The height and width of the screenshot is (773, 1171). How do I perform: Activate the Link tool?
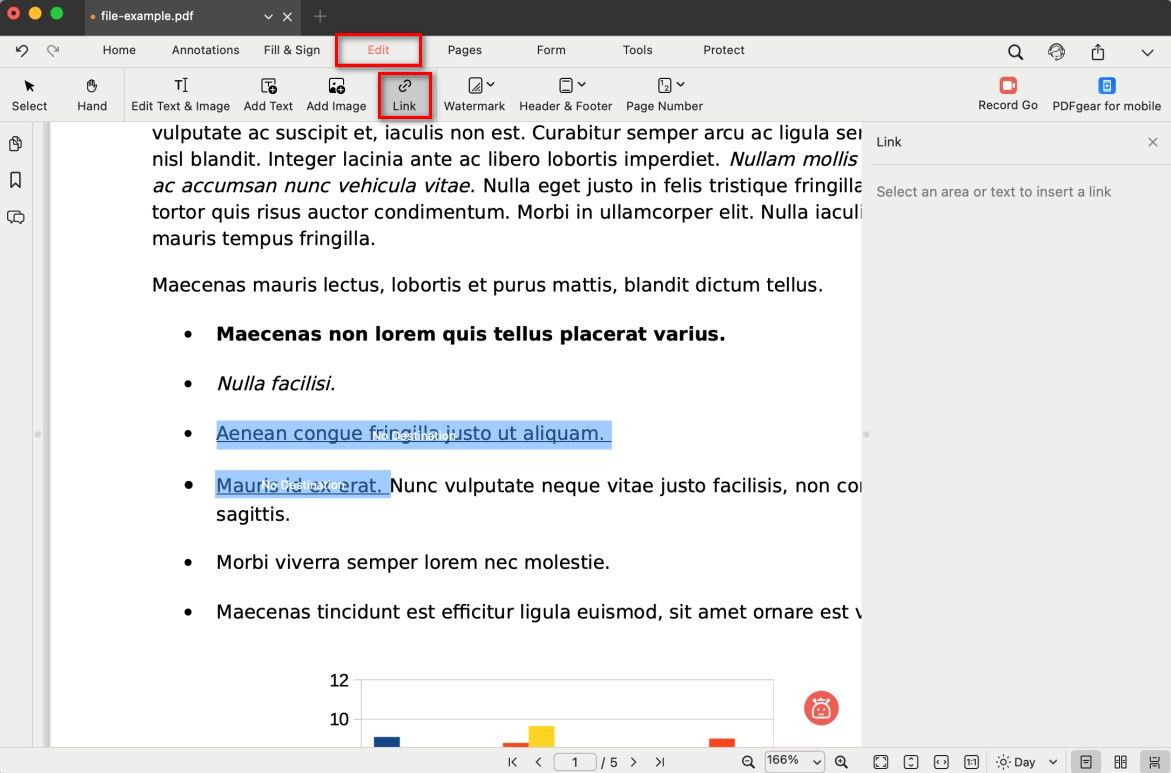[404, 94]
